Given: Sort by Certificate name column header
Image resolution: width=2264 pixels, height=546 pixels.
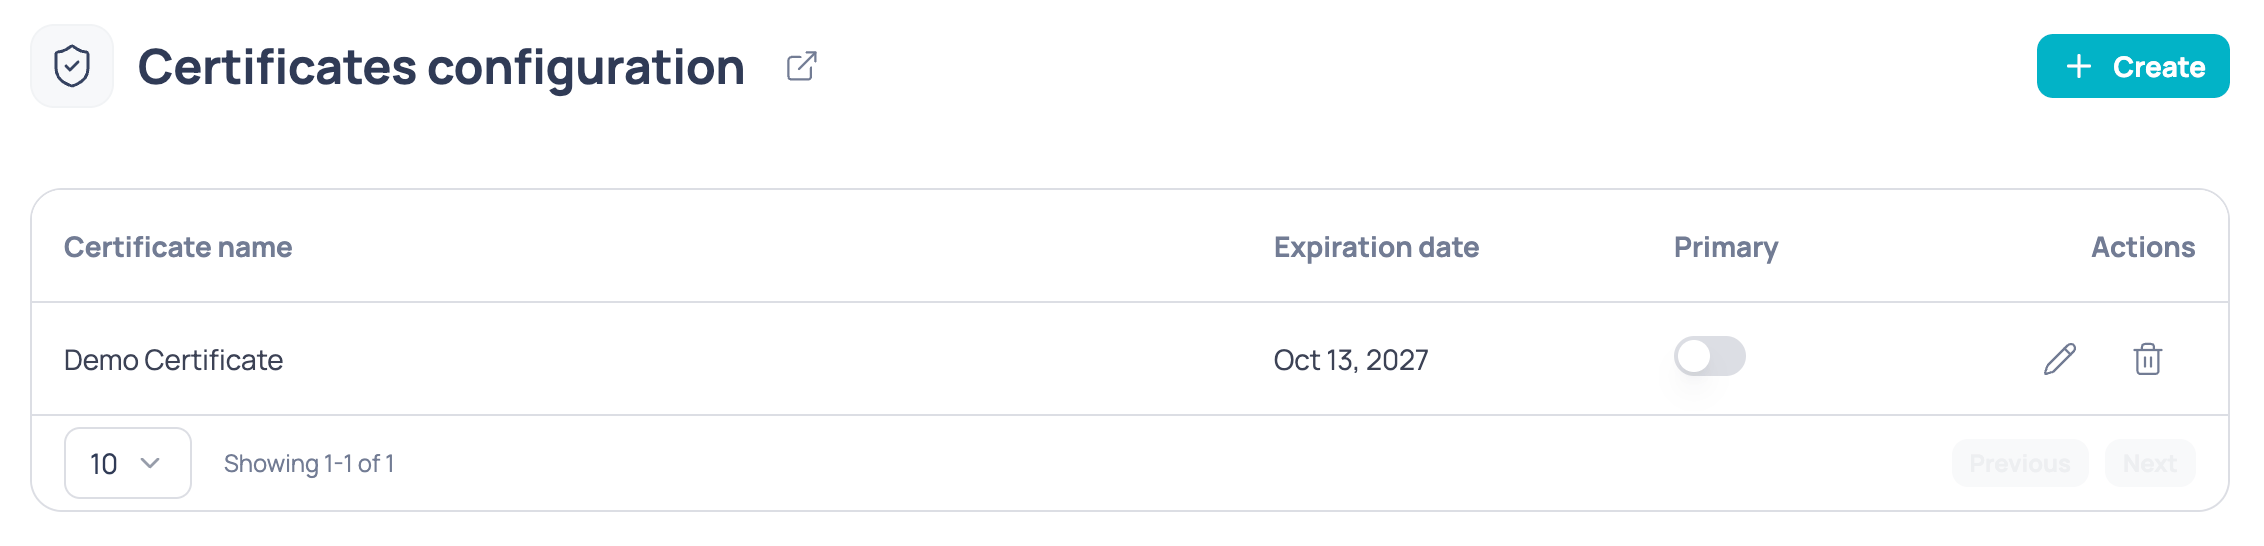Looking at the screenshot, I should pyautogui.click(x=178, y=247).
